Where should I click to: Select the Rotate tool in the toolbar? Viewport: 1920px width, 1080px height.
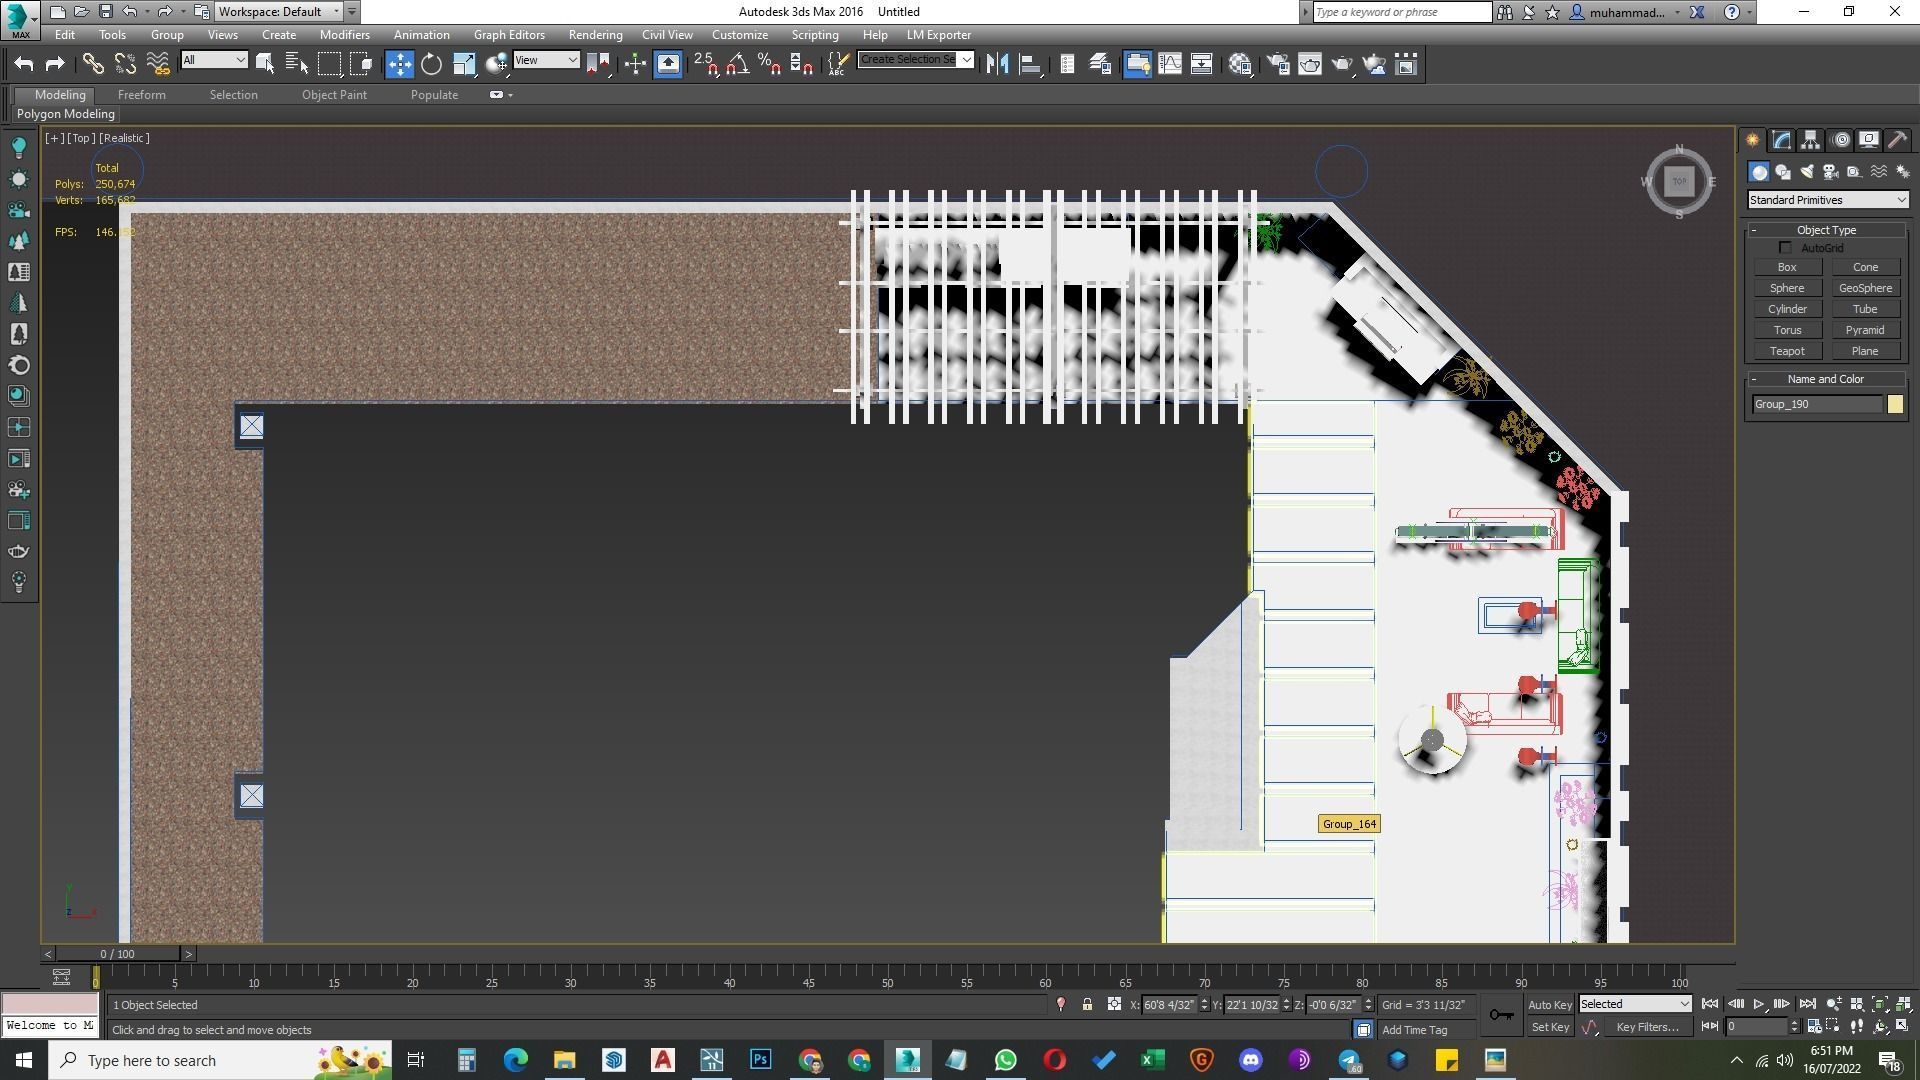click(431, 65)
